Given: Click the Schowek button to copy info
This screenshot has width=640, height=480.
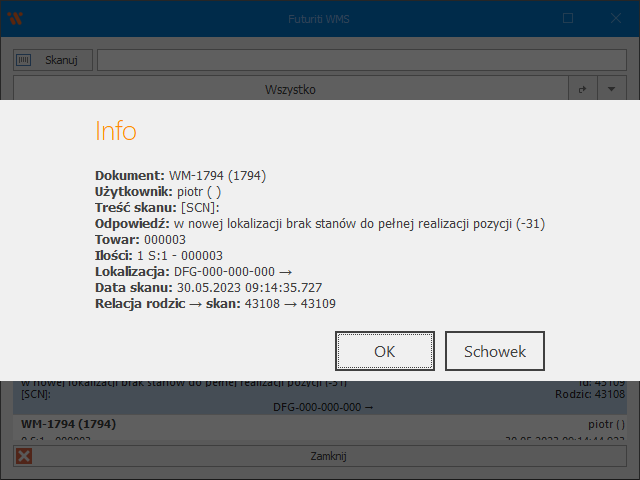Looking at the screenshot, I should (495, 351).
